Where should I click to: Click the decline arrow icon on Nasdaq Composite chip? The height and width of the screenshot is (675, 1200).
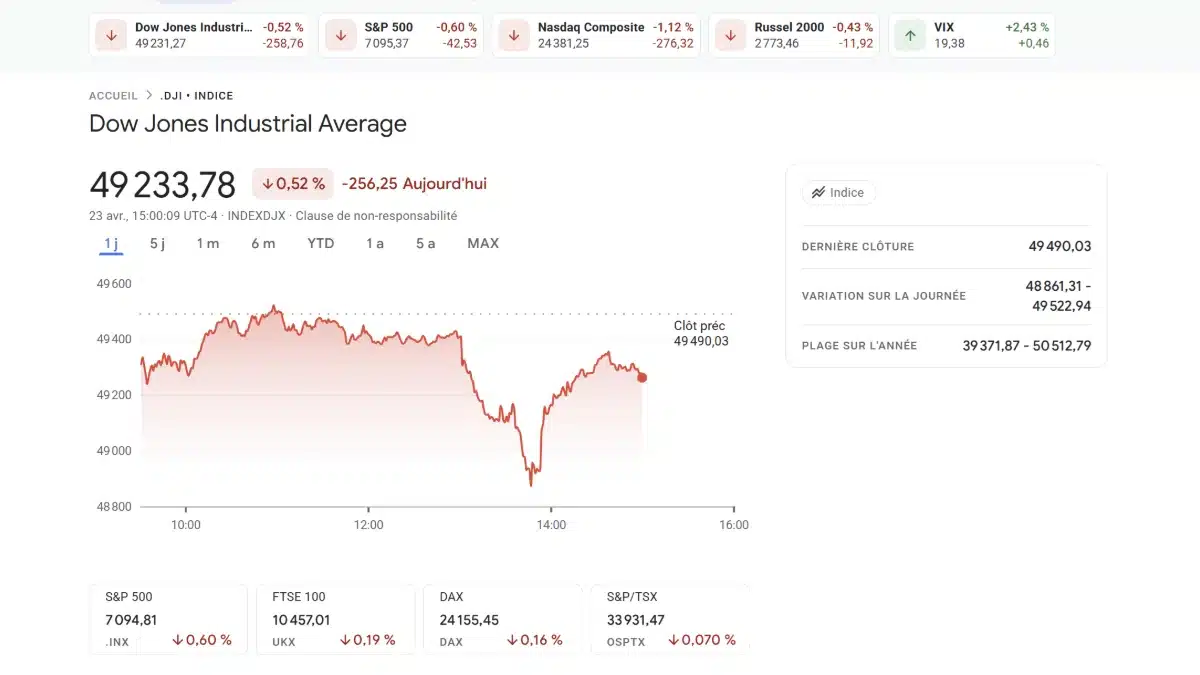tap(514, 35)
